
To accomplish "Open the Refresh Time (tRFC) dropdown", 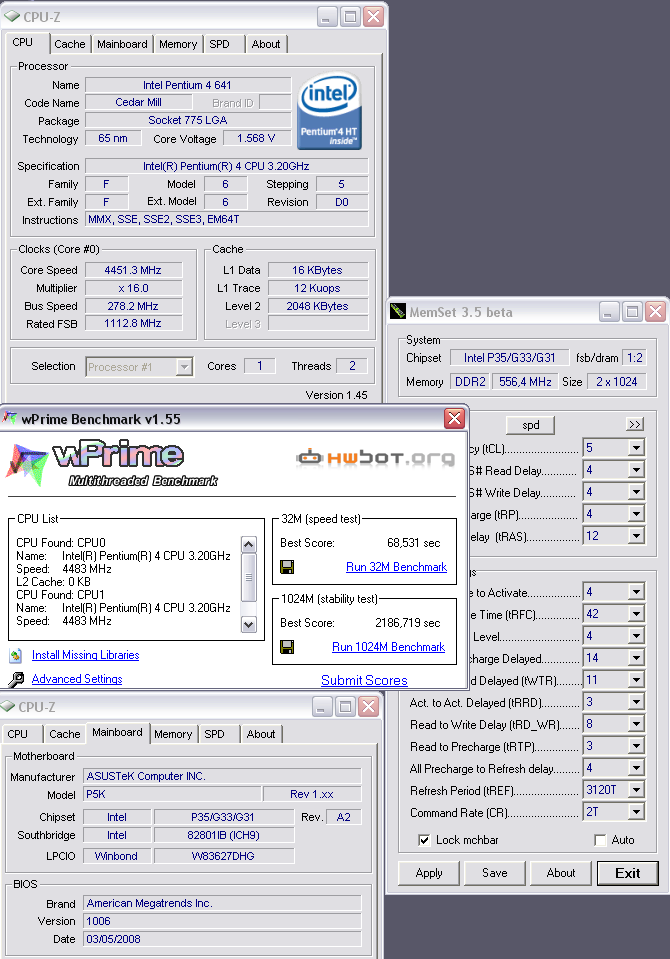I will (x=636, y=613).
